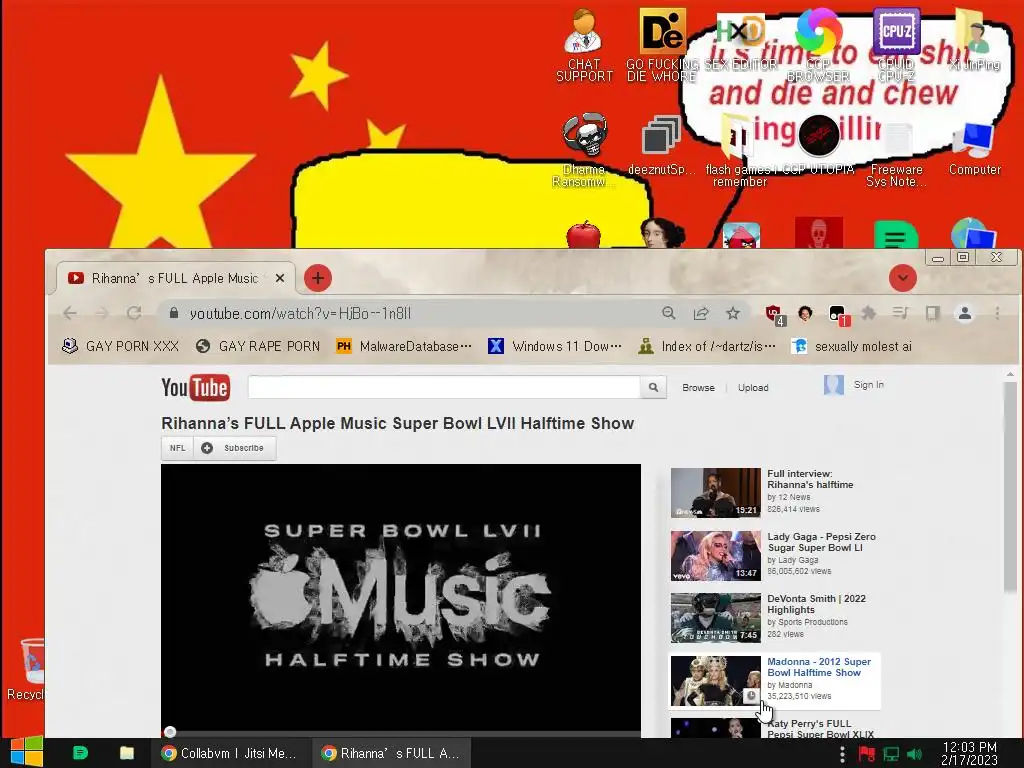Bookmark this page with the star icon
This screenshot has height=768, width=1024.
(x=733, y=313)
